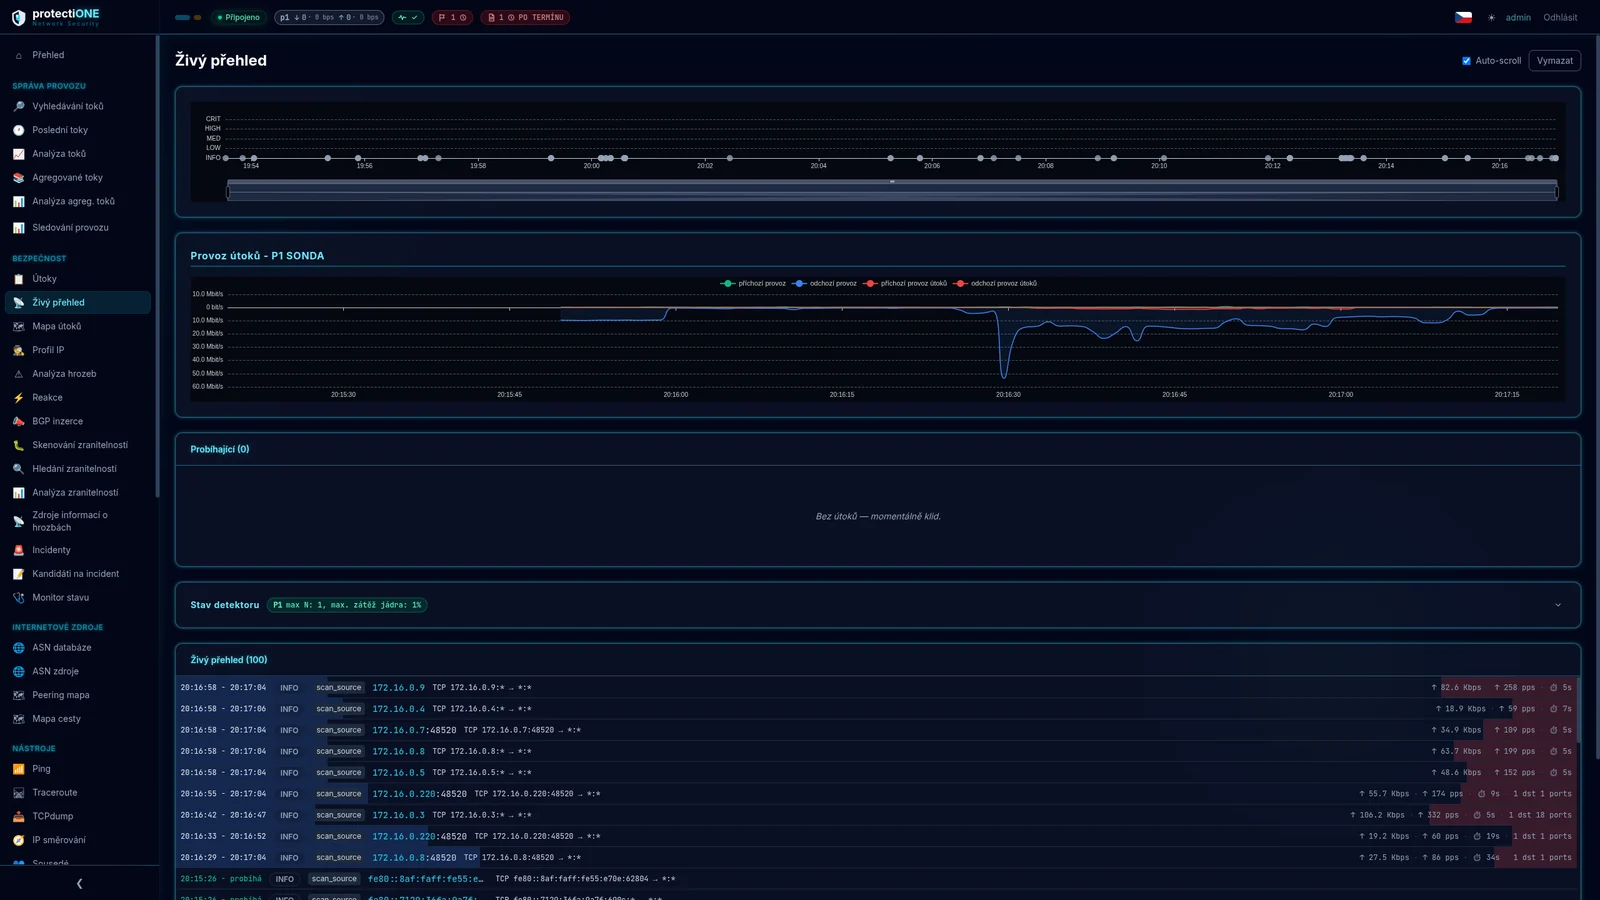
Task: Click the BGP inzerce megaphone icon
Action: [x=18, y=421]
